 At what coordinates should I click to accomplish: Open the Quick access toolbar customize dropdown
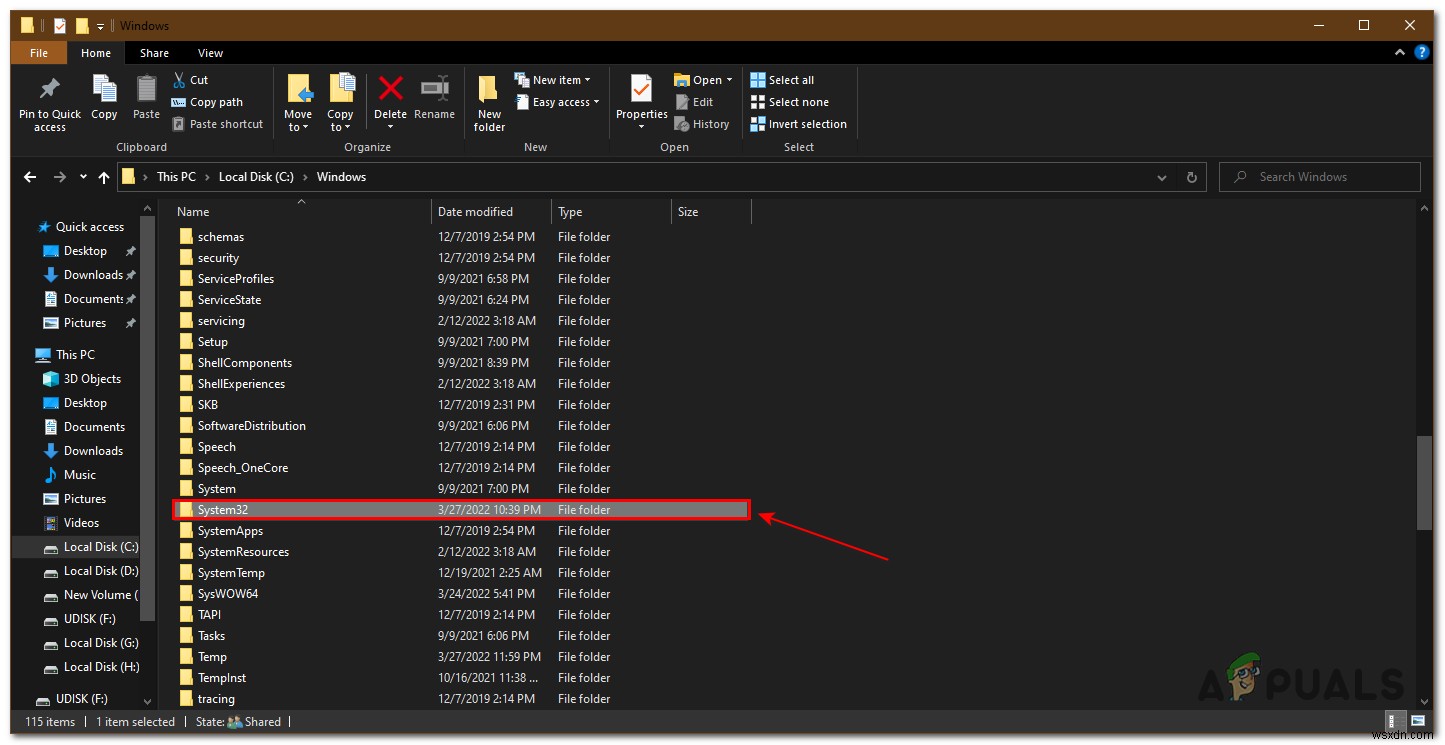(x=99, y=25)
